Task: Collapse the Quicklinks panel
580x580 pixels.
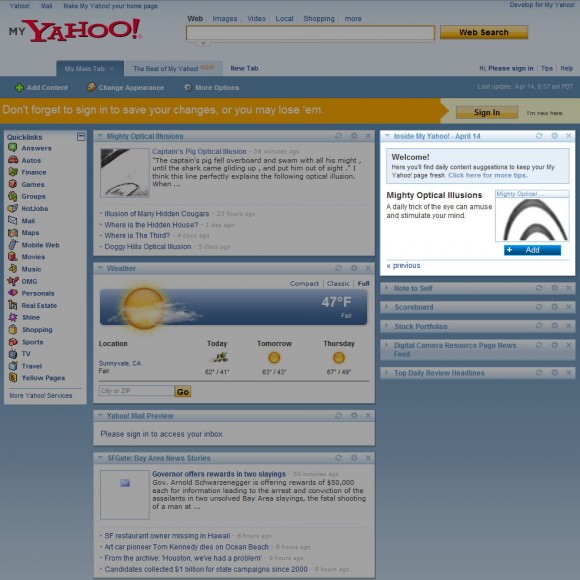Action: coord(81,137)
